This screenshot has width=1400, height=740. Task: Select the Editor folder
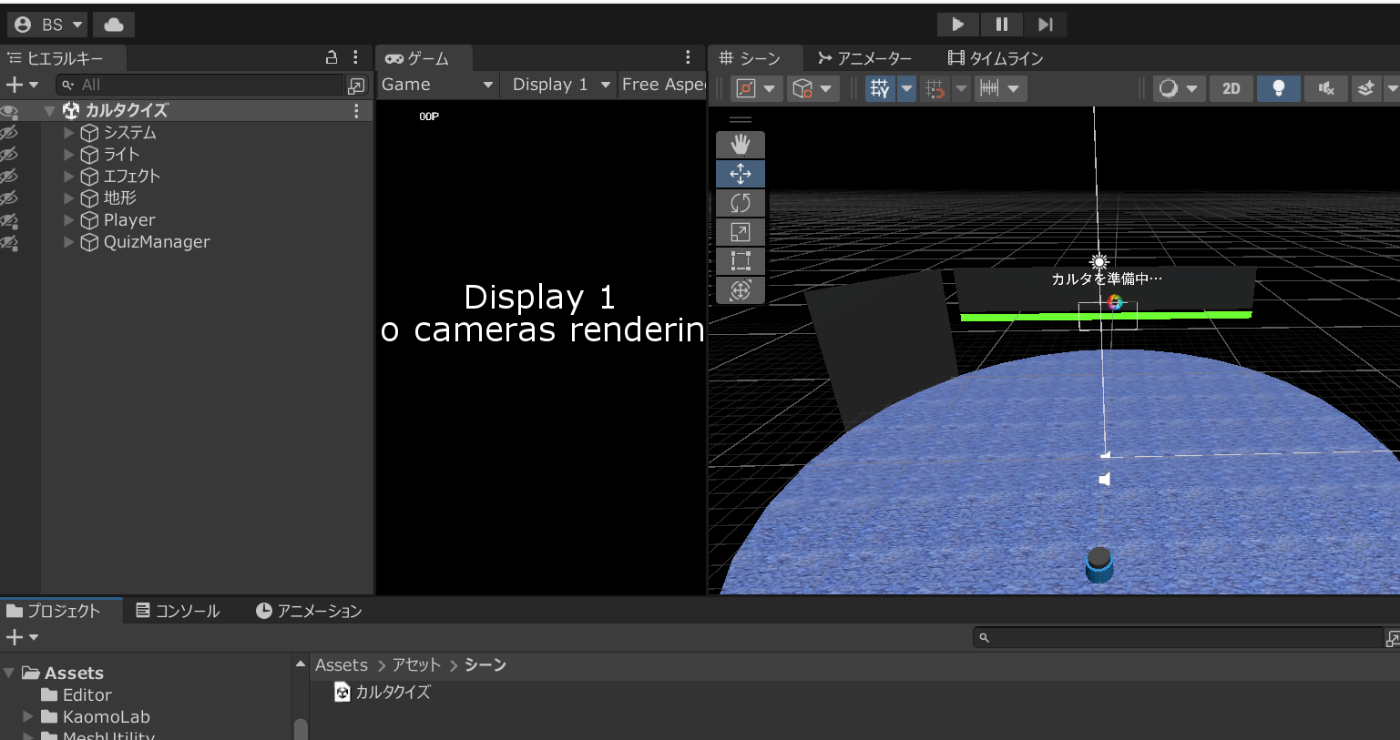87,695
